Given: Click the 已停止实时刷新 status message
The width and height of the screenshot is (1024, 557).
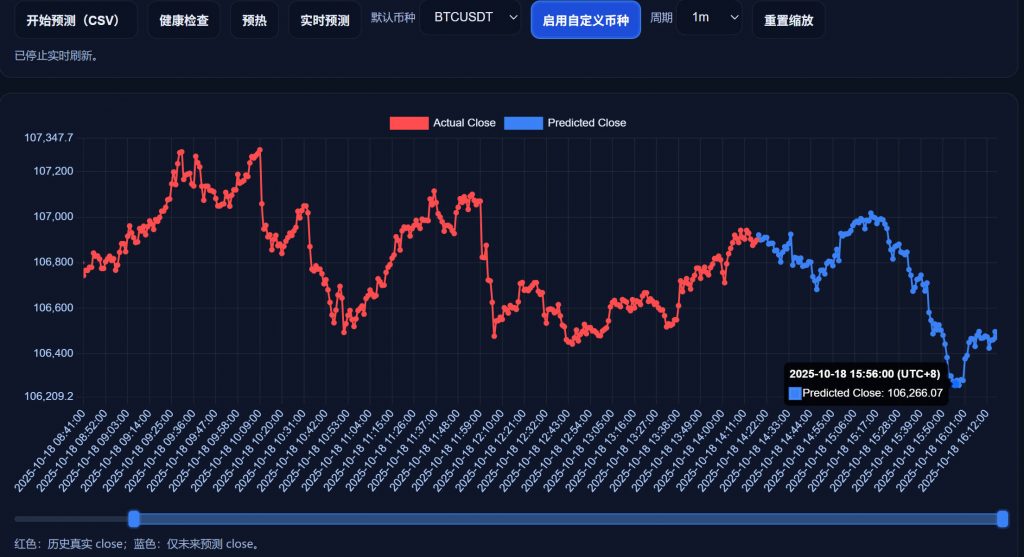Looking at the screenshot, I should pyautogui.click(x=56, y=56).
